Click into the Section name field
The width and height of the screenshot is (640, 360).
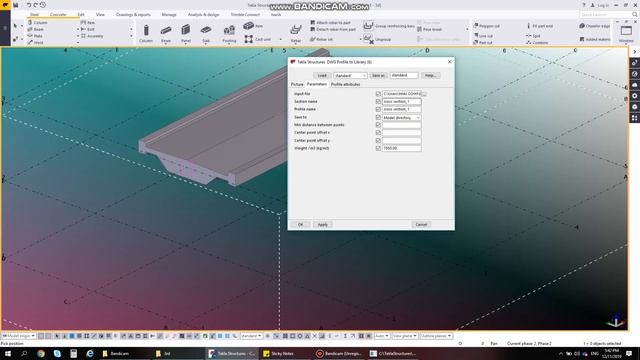pos(402,102)
